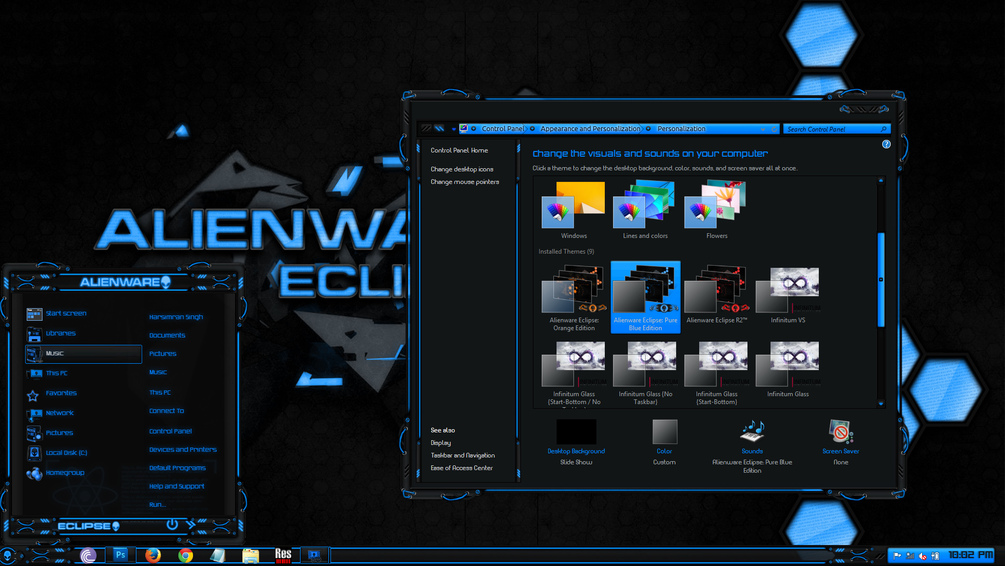Screen dimensions: 1005x566
Task: Click Run... in start menu
Action: [x=157, y=504]
